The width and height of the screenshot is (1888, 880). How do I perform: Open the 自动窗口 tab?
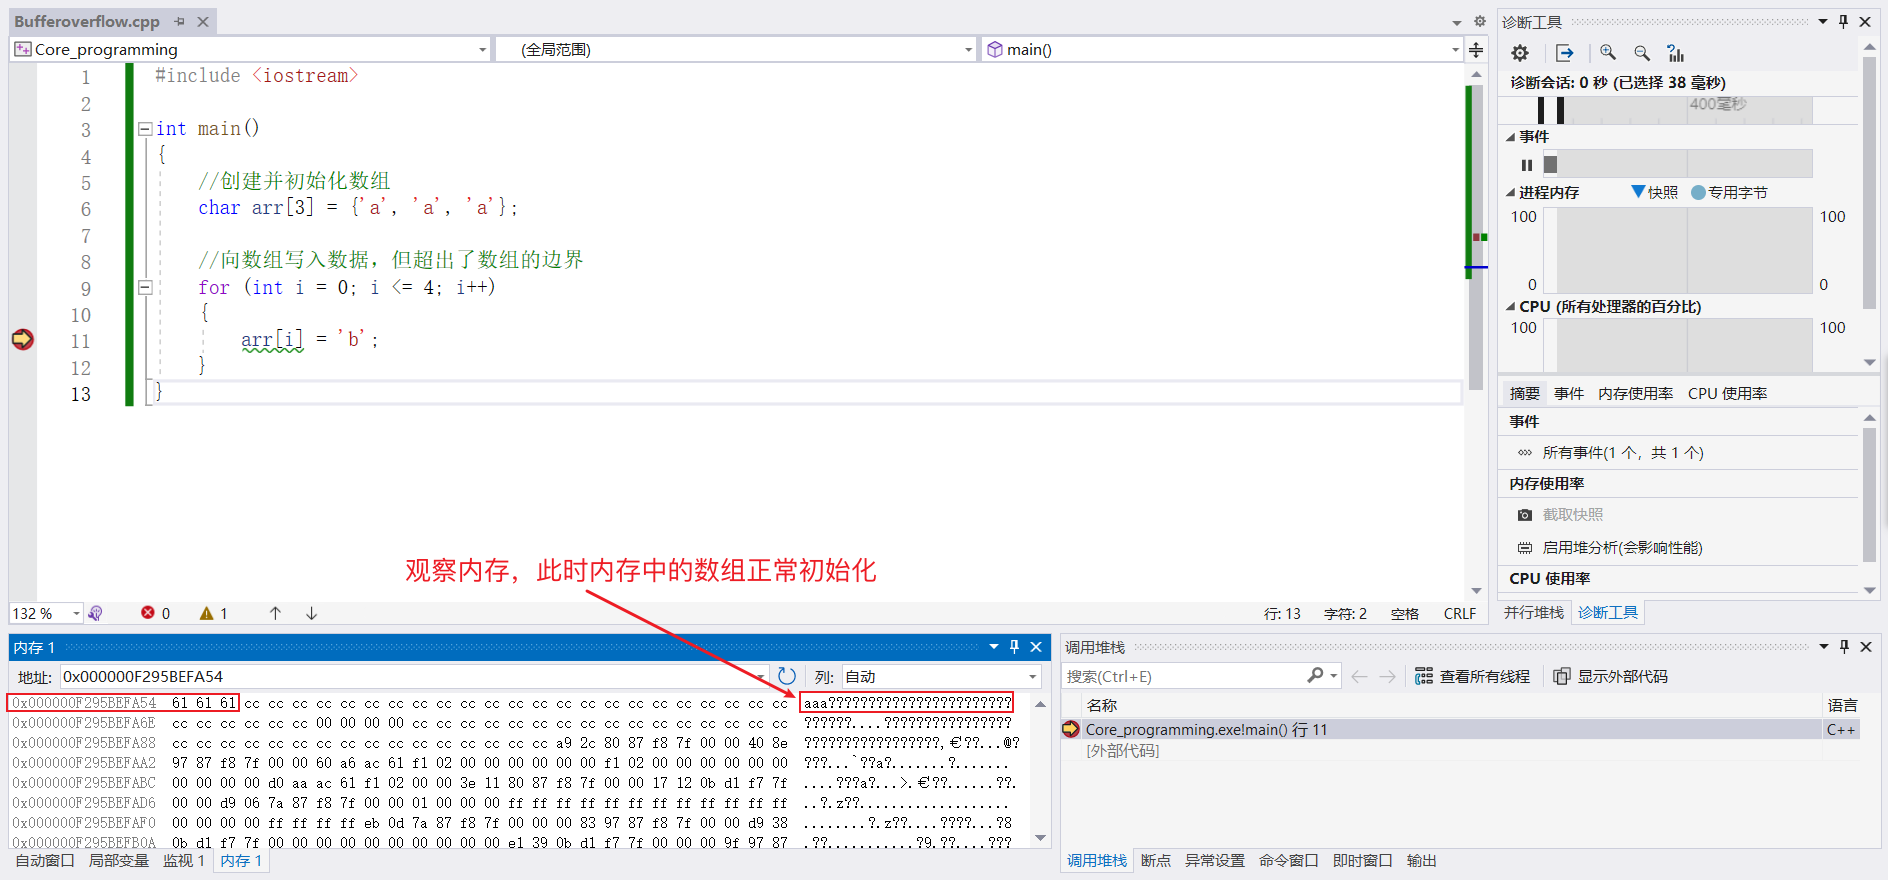click(45, 860)
